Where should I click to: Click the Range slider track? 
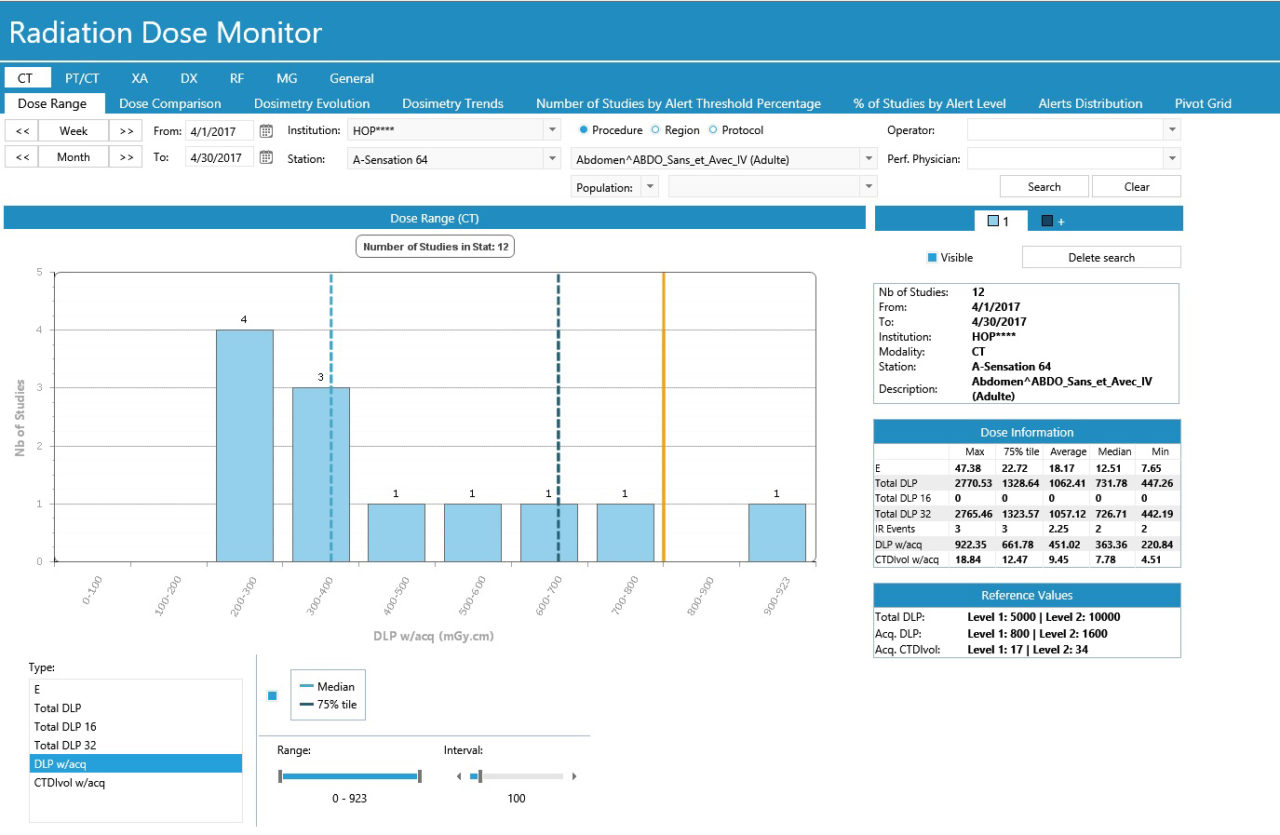coord(350,776)
